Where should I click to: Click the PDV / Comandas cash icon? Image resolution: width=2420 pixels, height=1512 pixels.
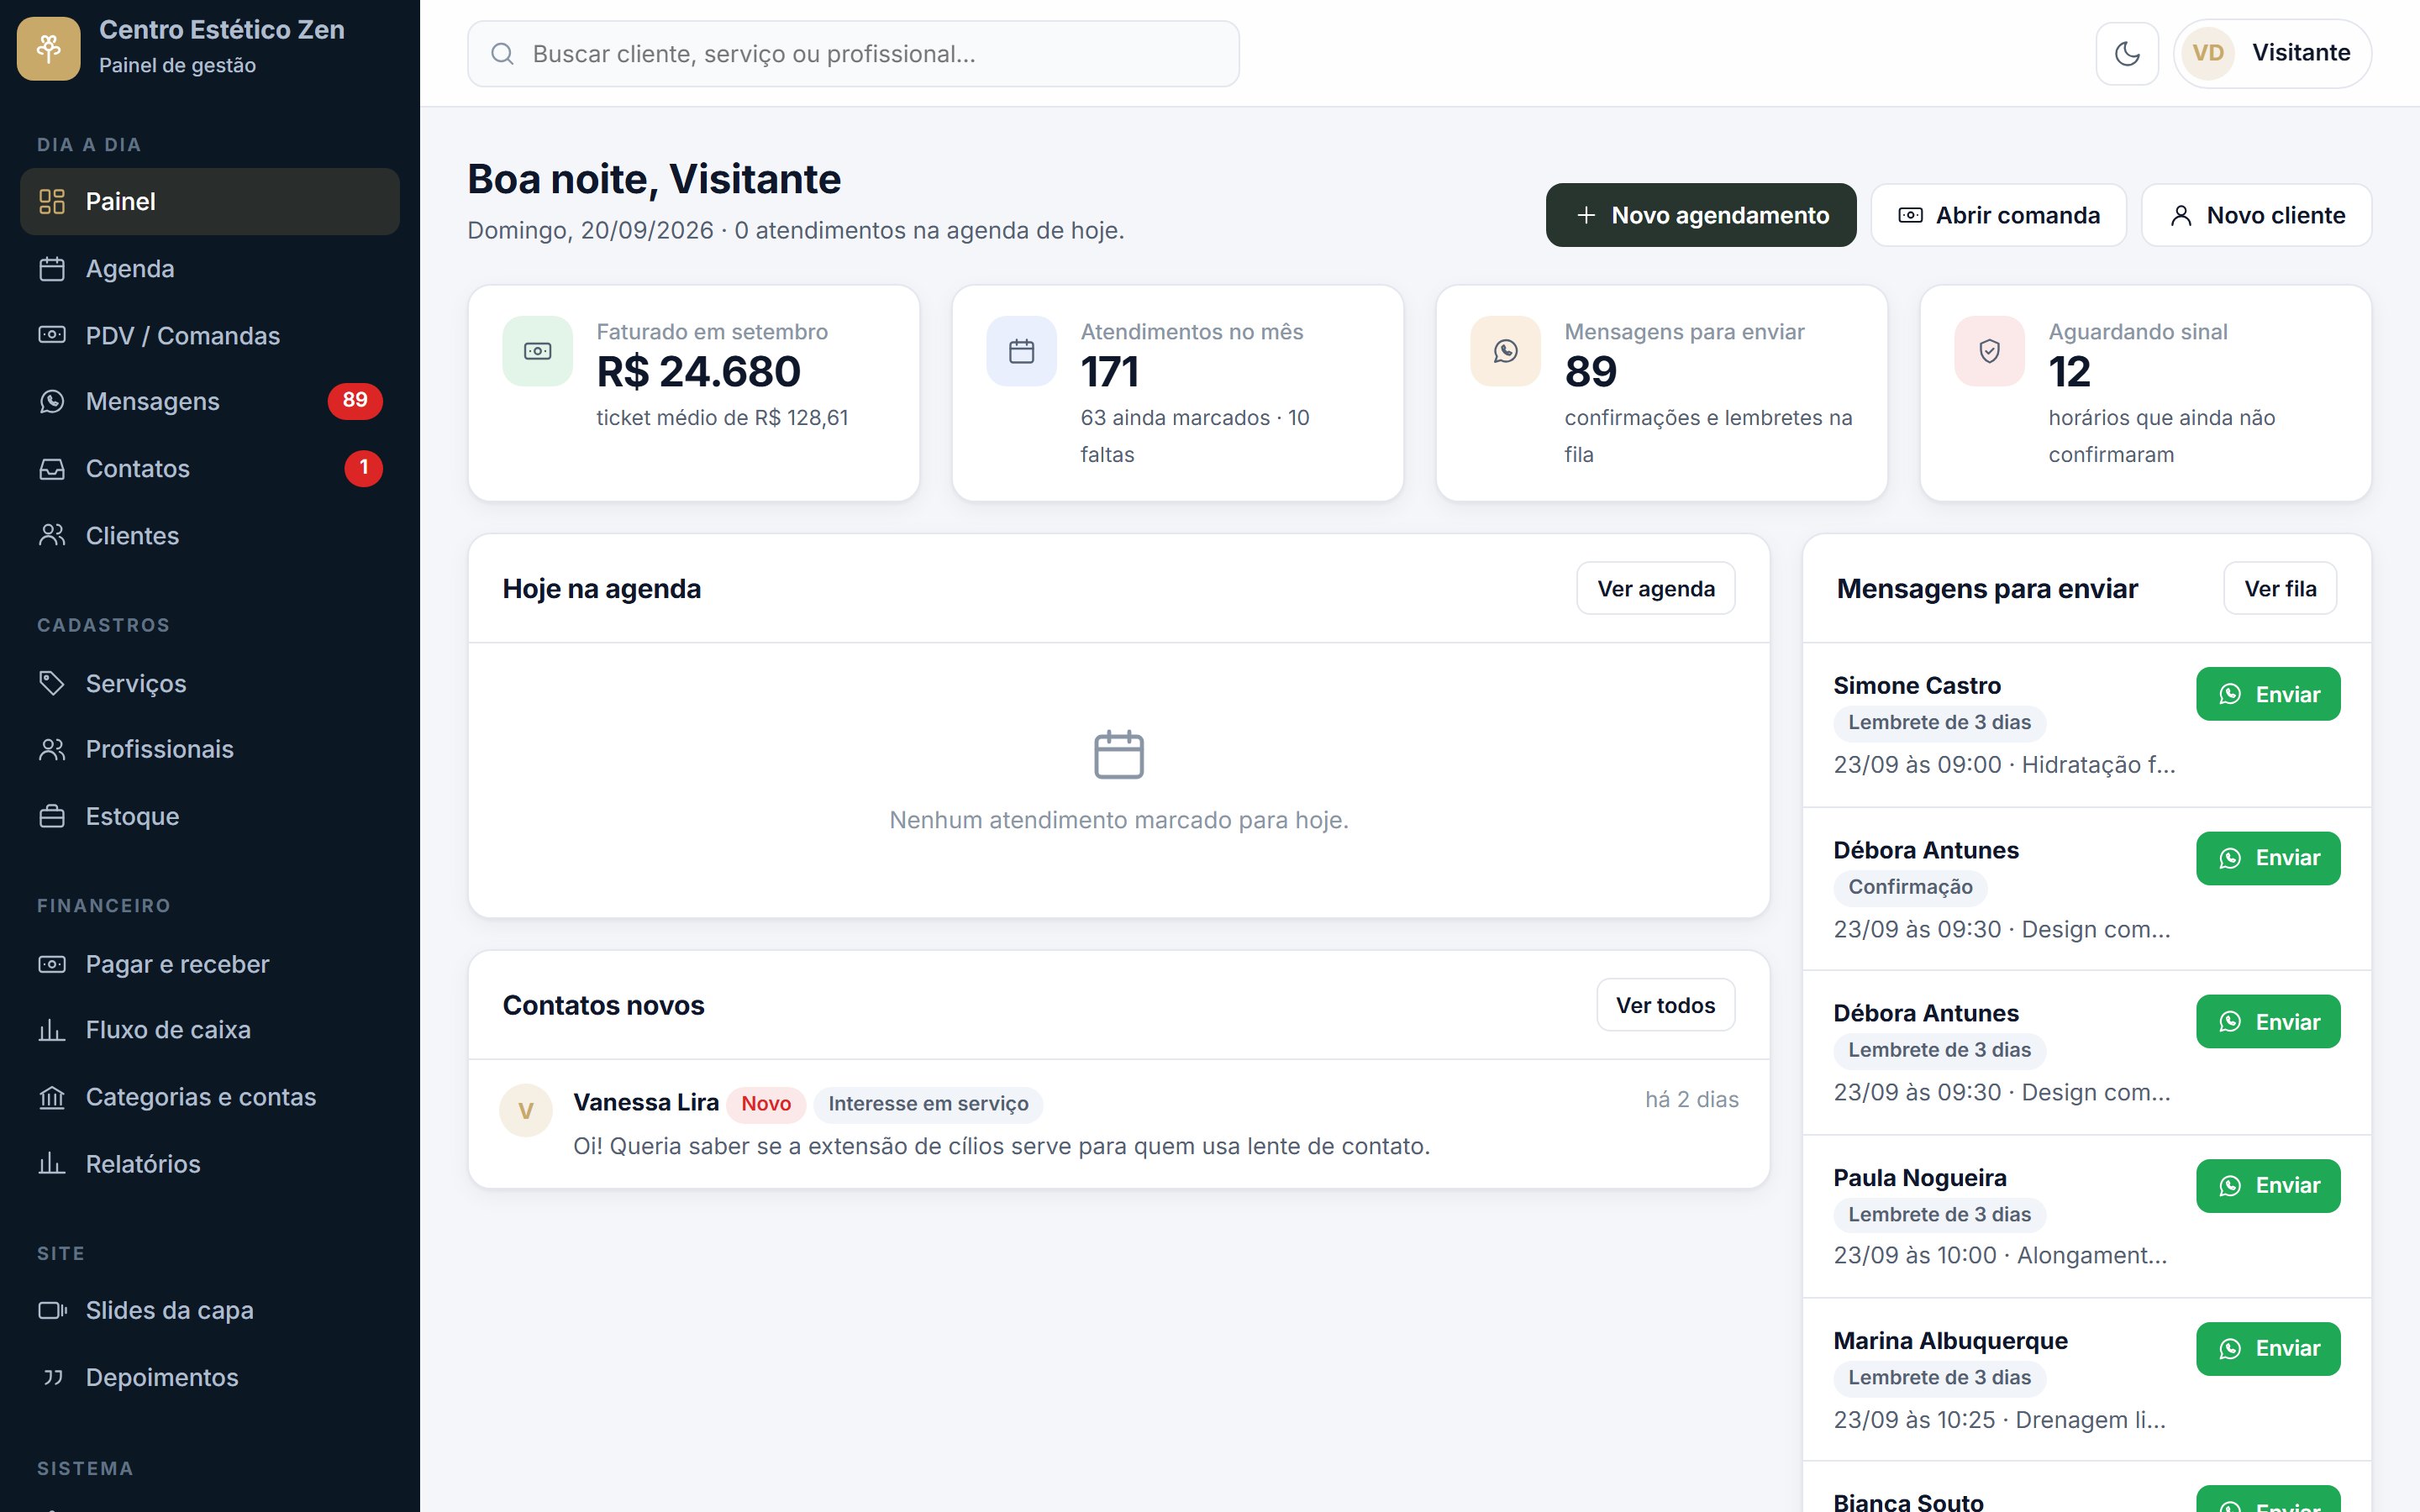coord(52,335)
